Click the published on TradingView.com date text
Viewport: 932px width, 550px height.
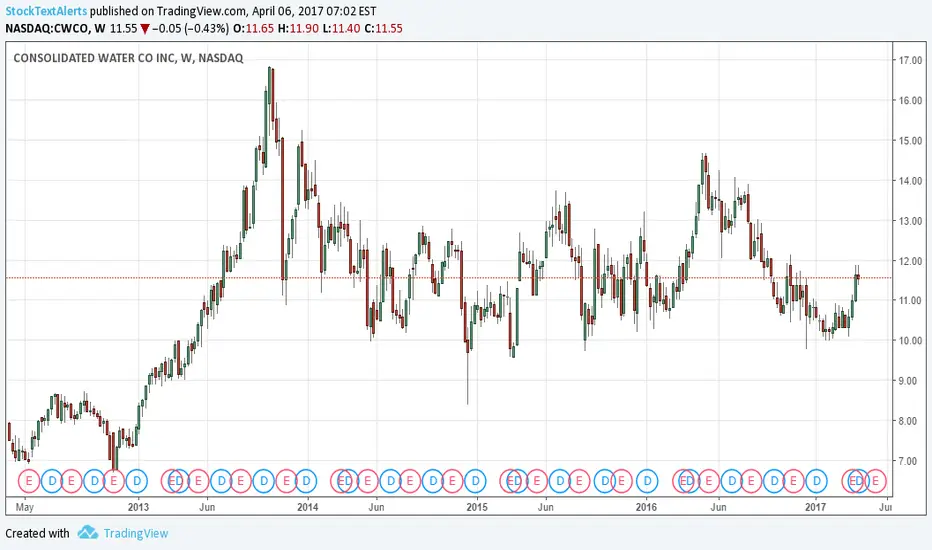pos(233,11)
